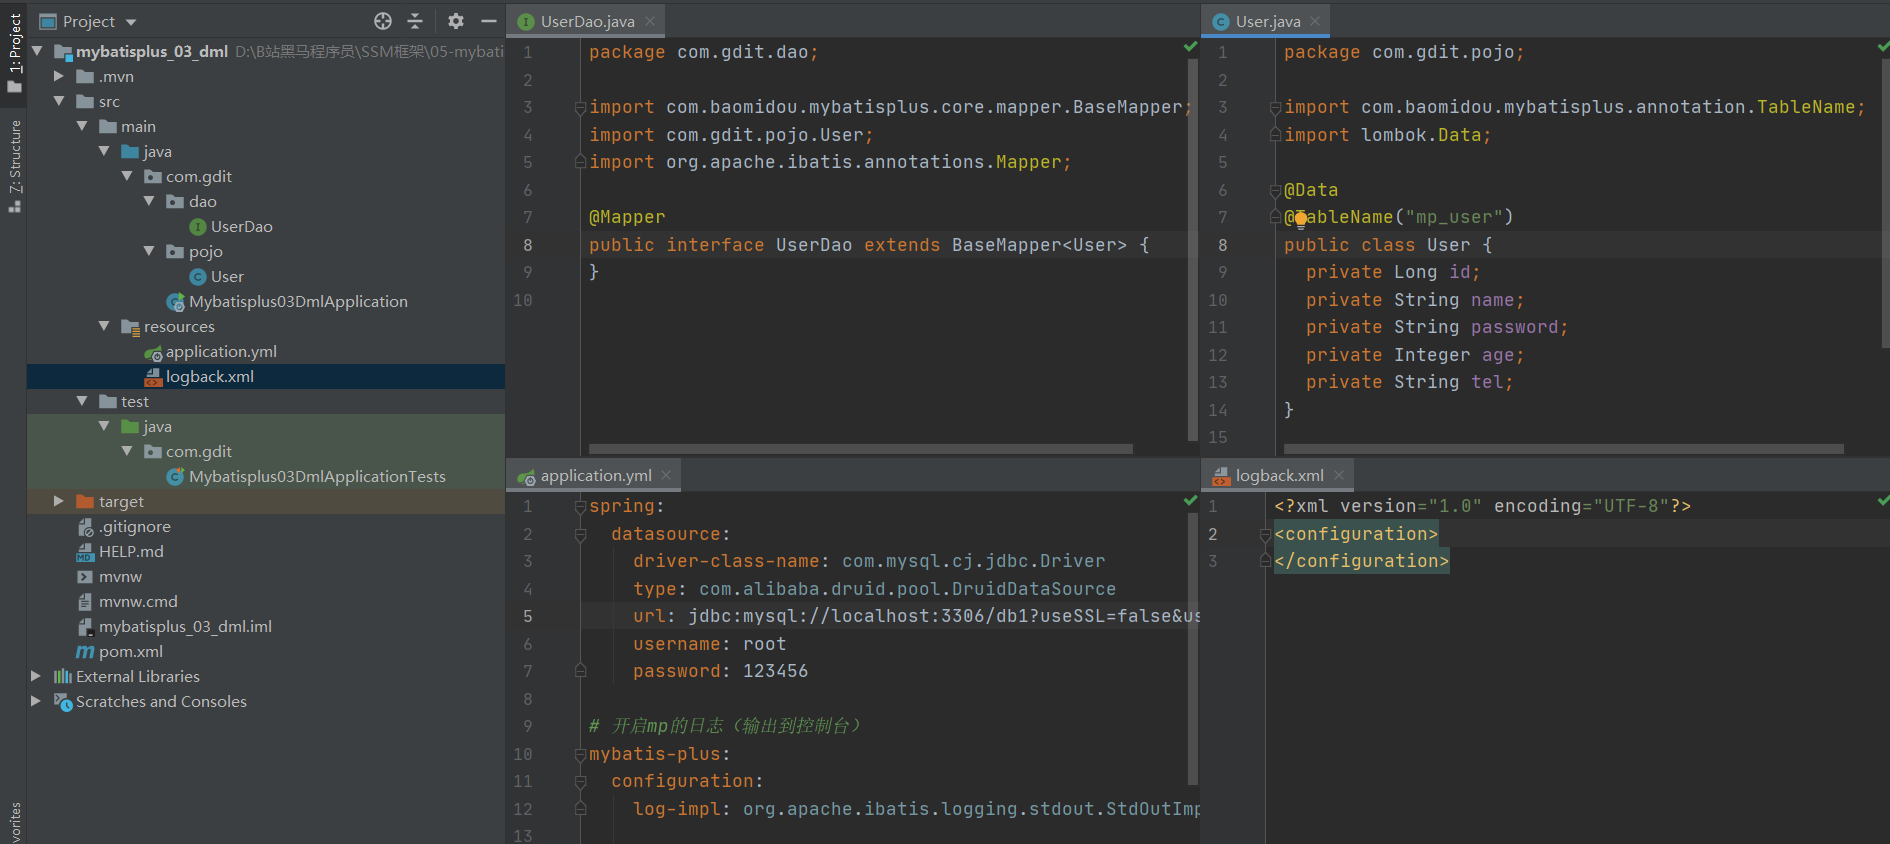Toggle code folding at User class imports
This screenshot has width=1890, height=844.
(x=1275, y=107)
